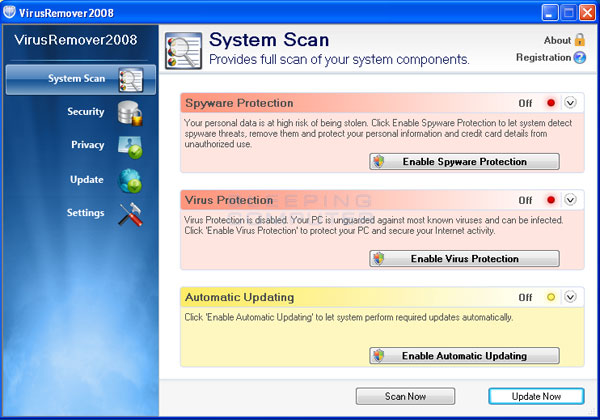Select System Scan in the sidebar
600x420 pixels.
81,80
